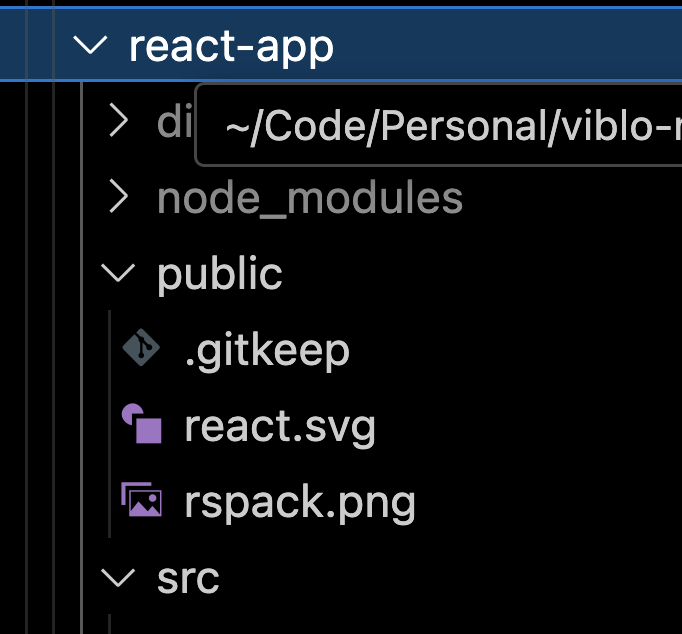Click the indent guide beside the public files

click(108, 425)
